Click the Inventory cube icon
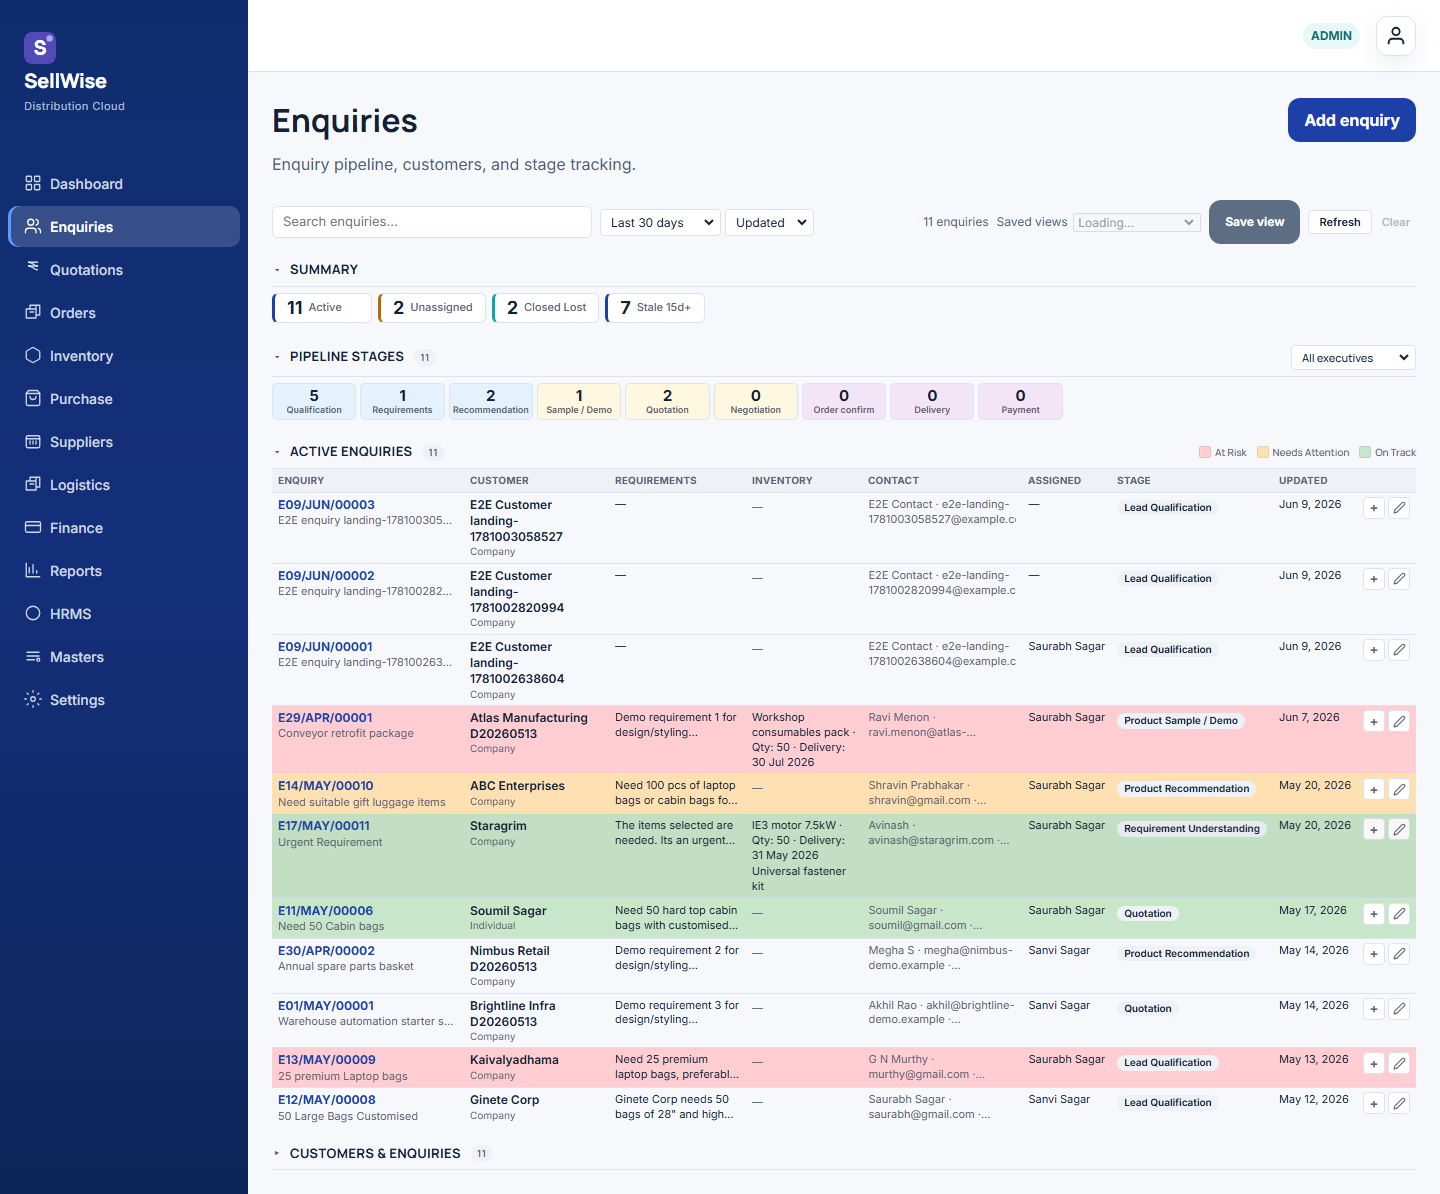 33,355
